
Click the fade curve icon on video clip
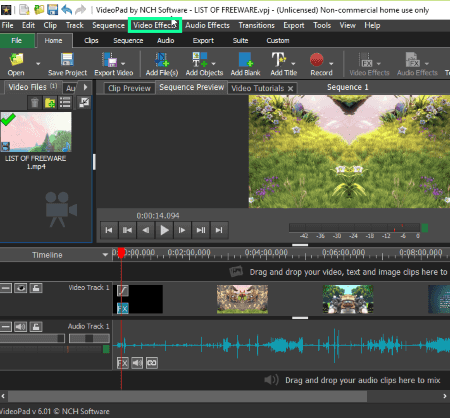tap(123, 291)
